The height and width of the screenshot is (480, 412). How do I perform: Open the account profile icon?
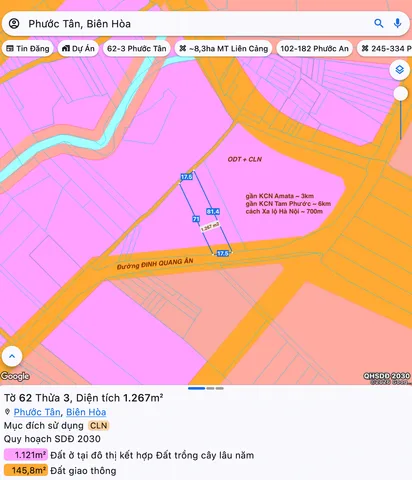pos(14,24)
